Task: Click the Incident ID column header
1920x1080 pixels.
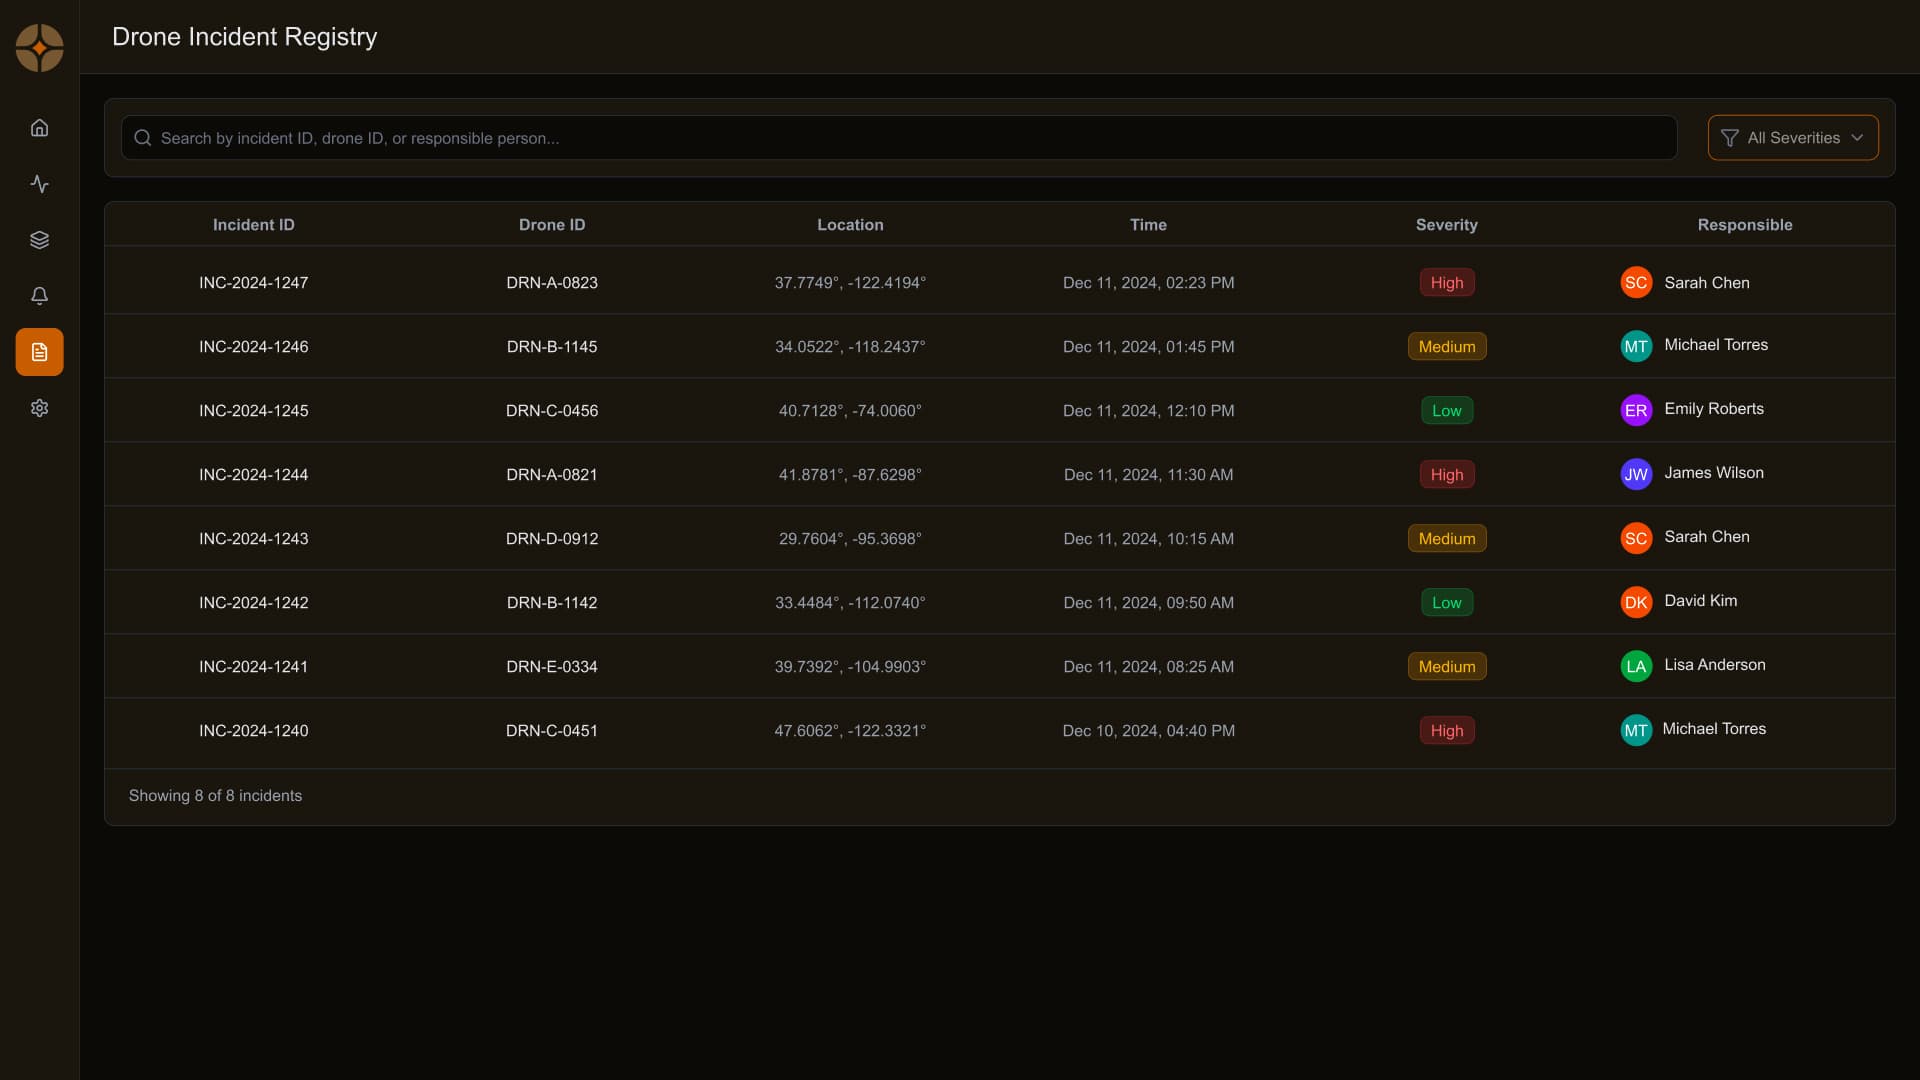Action: [253, 225]
